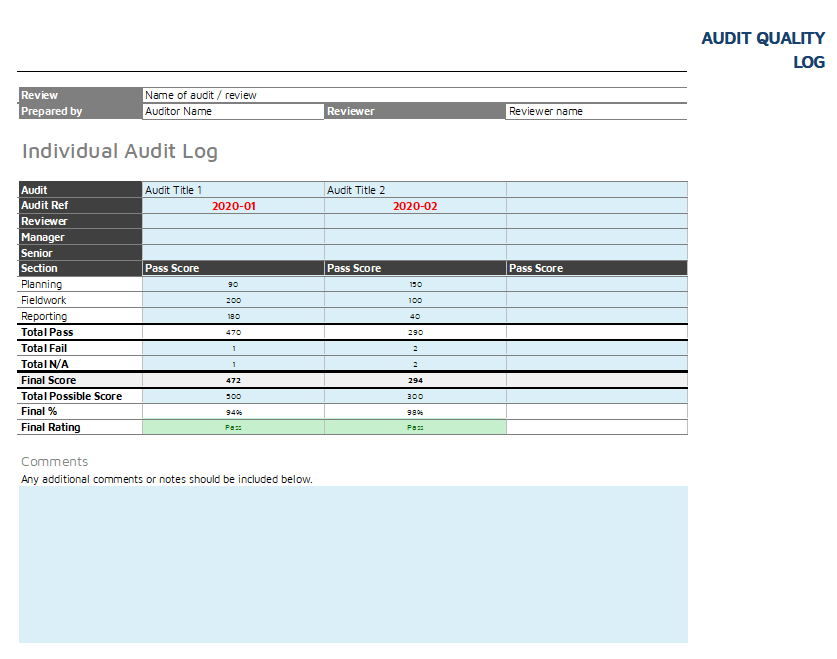Click the green Pass rating under Audit Title 1
The image size is (837, 659).
[233, 427]
